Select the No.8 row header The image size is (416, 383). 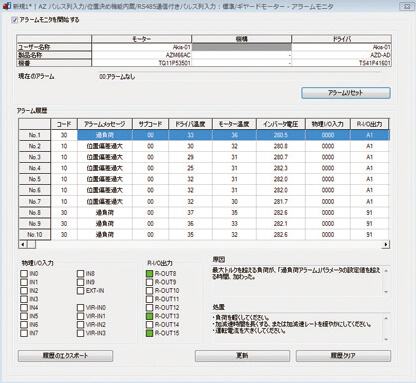[x=35, y=212]
